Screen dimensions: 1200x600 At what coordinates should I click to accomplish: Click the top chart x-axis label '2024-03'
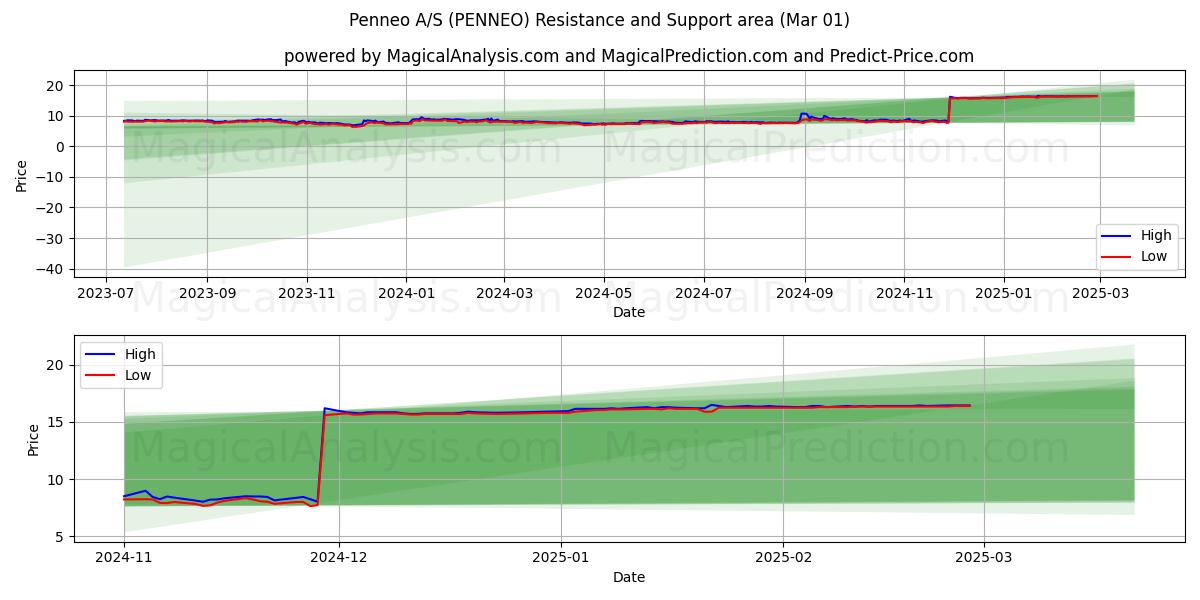tap(503, 294)
